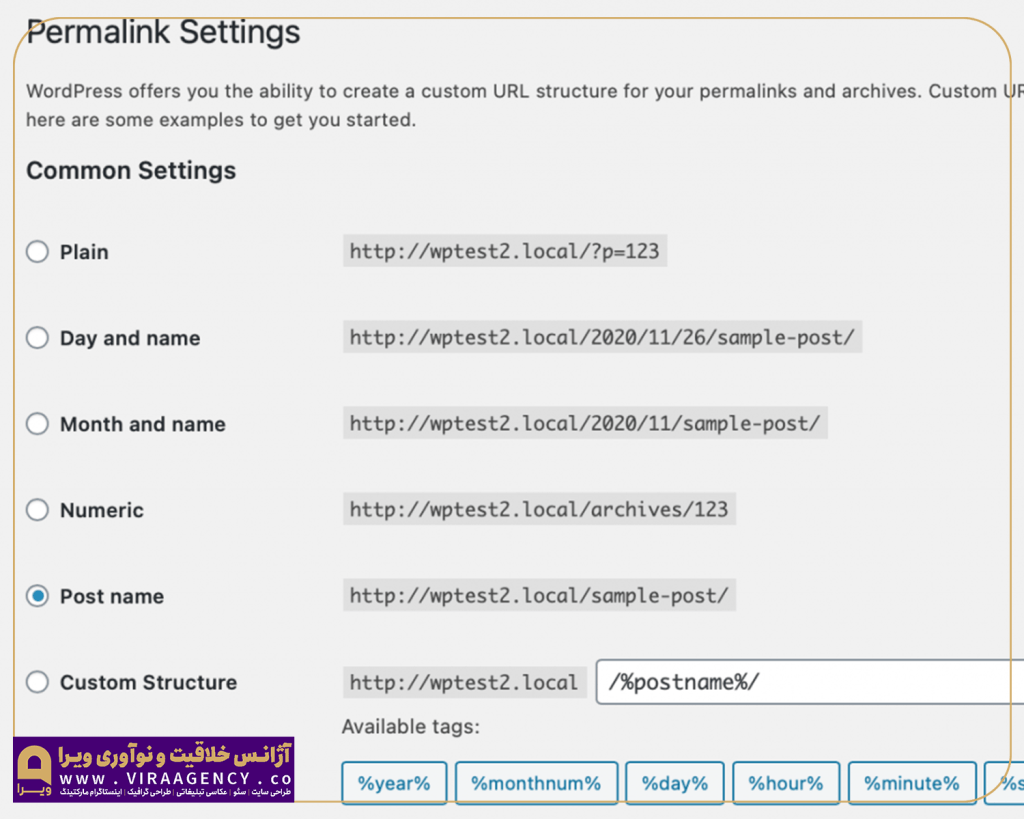Click the Plain example URL code
The image size is (1024, 819).
point(504,252)
